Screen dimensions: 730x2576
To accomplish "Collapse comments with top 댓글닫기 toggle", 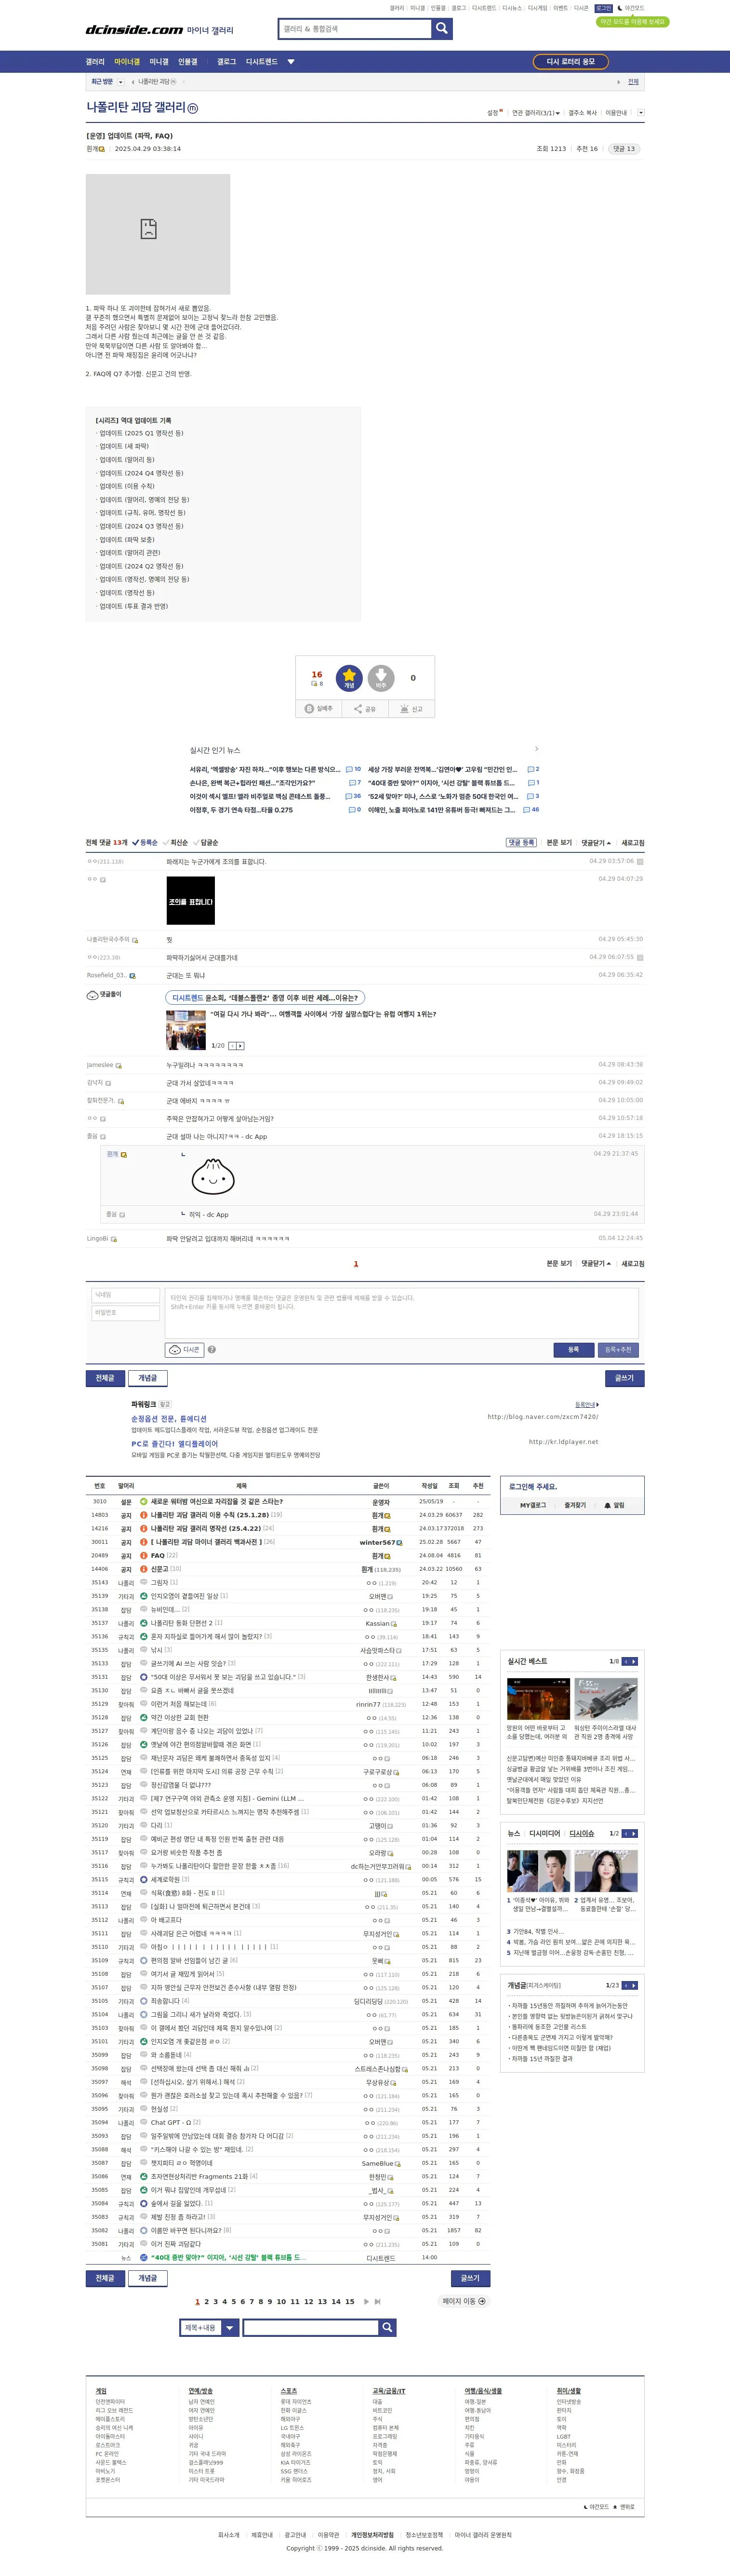I will point(596,843).
